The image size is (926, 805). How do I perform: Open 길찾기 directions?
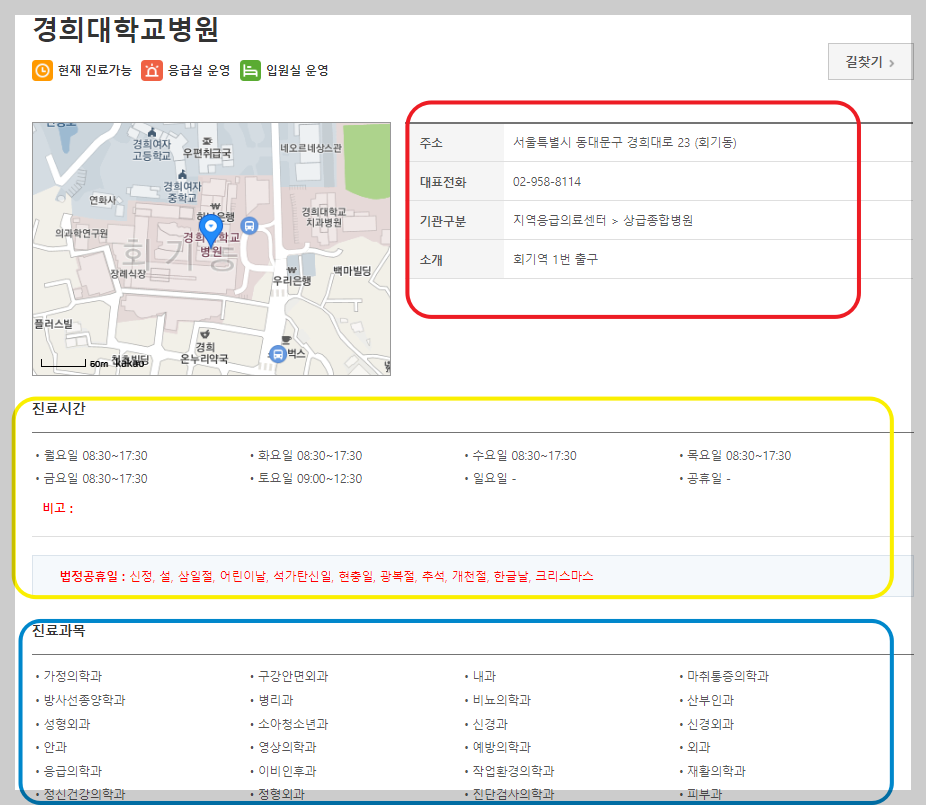point(869,60)
